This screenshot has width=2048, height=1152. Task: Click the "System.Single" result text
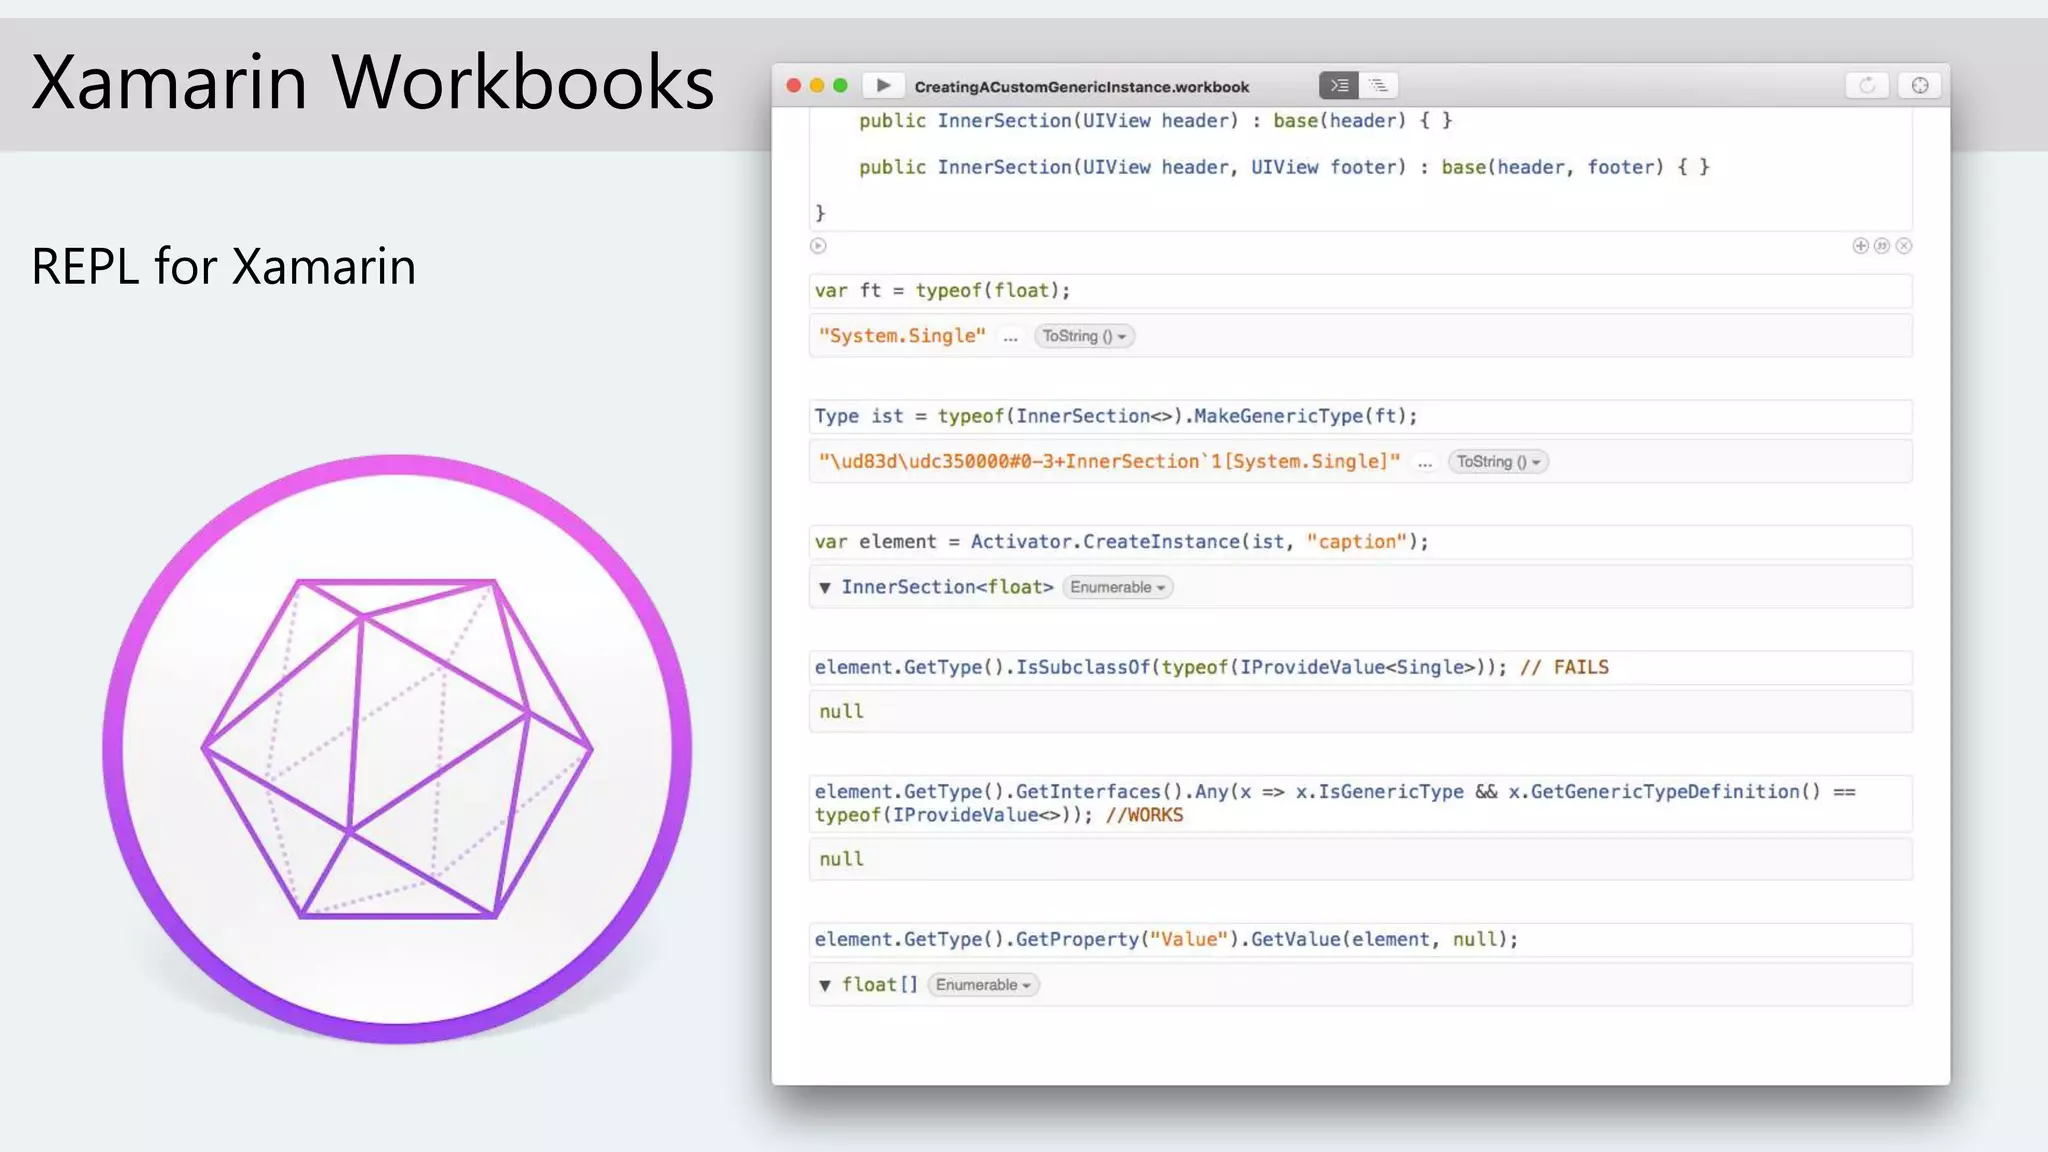point(902,336)
